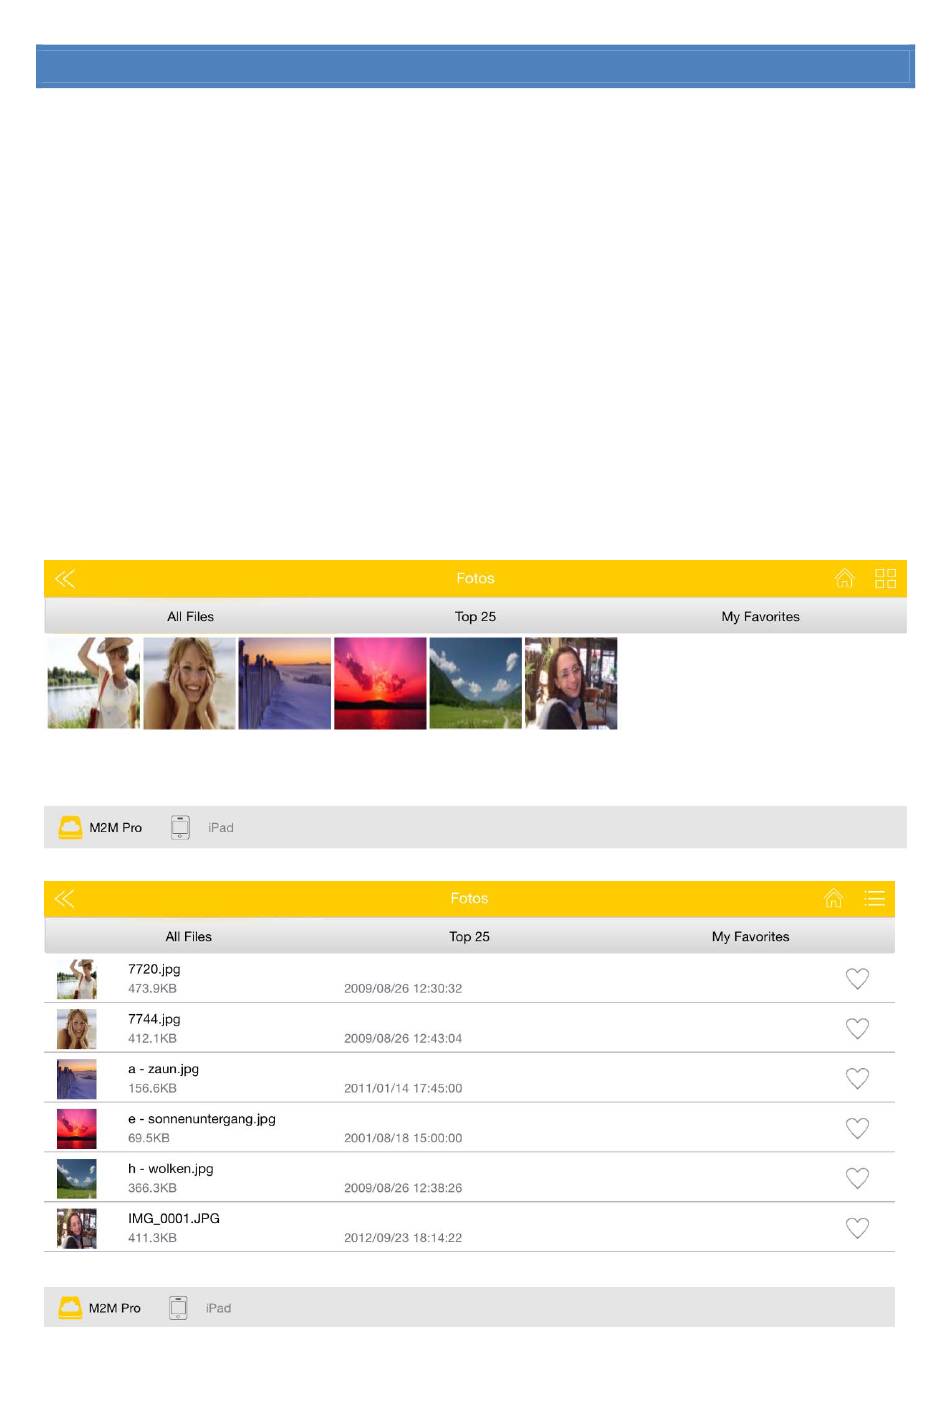Viewport: 950px width, 1420px height.
Task: Click the back arrows in list view header
Action: [x=65, y=899]
